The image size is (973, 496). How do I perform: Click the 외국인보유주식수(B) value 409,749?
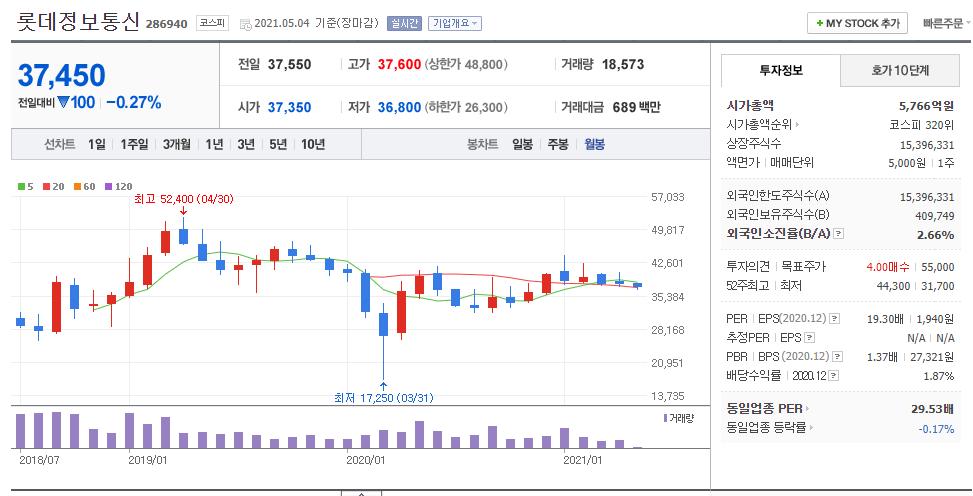pyautogui.click(x=935, y=215)
